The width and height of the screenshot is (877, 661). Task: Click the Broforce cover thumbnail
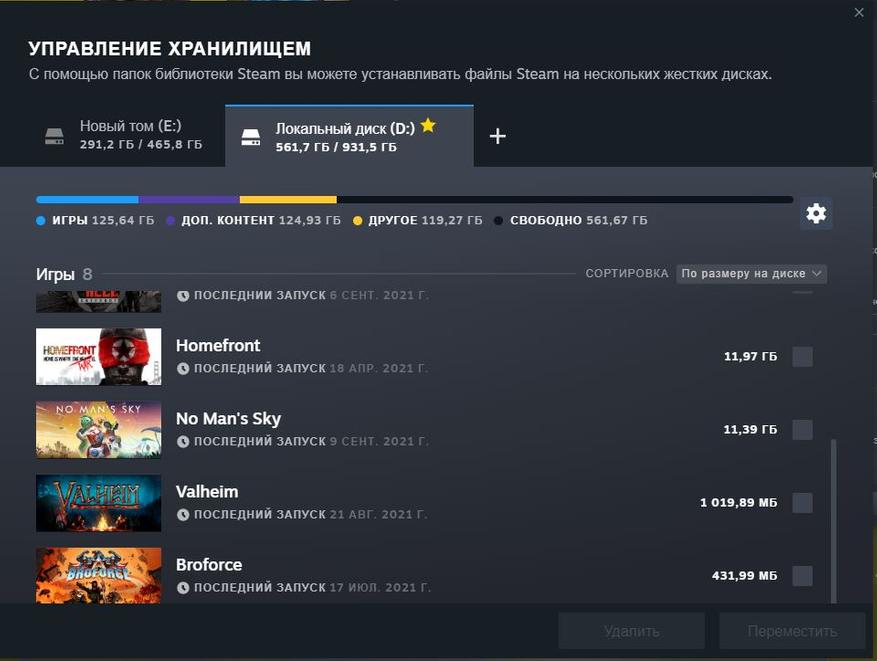(x=98, y=575)
